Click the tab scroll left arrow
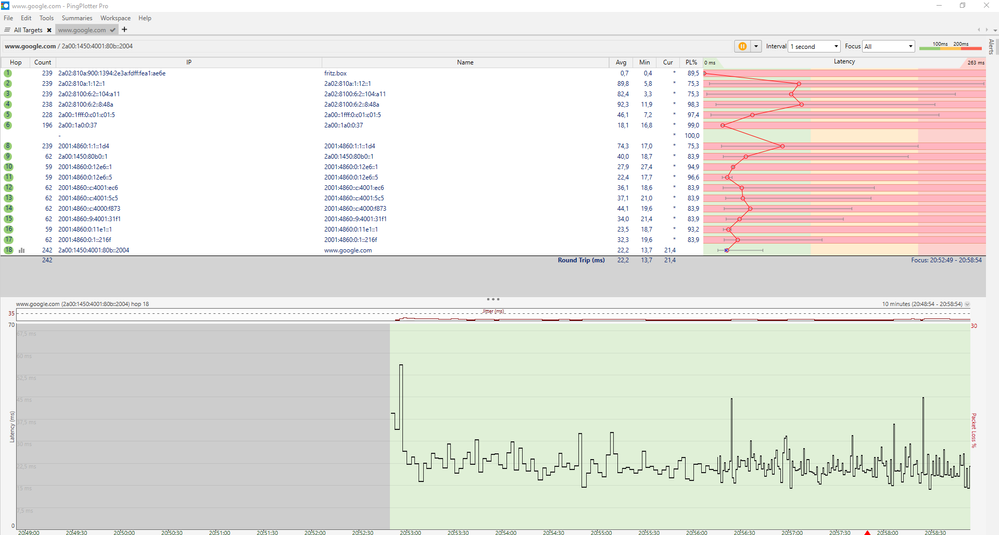999x535 pixels. click(979, 29)
